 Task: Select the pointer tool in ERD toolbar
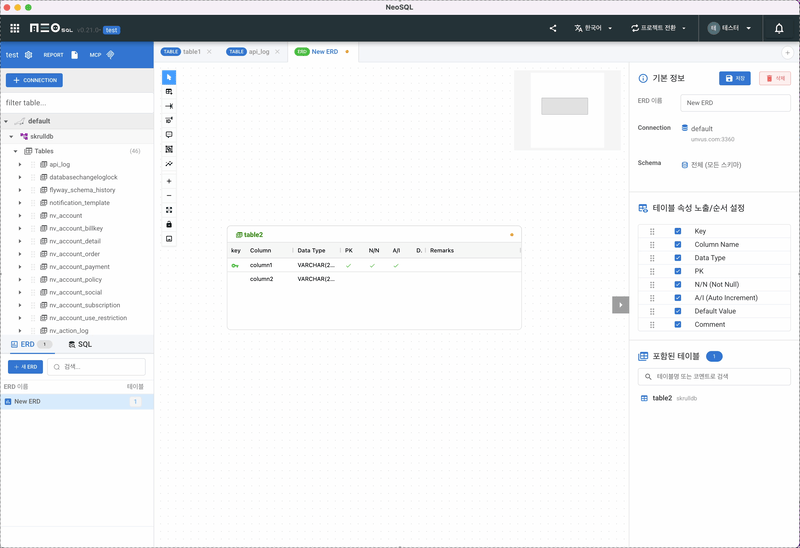pos(168,77)
